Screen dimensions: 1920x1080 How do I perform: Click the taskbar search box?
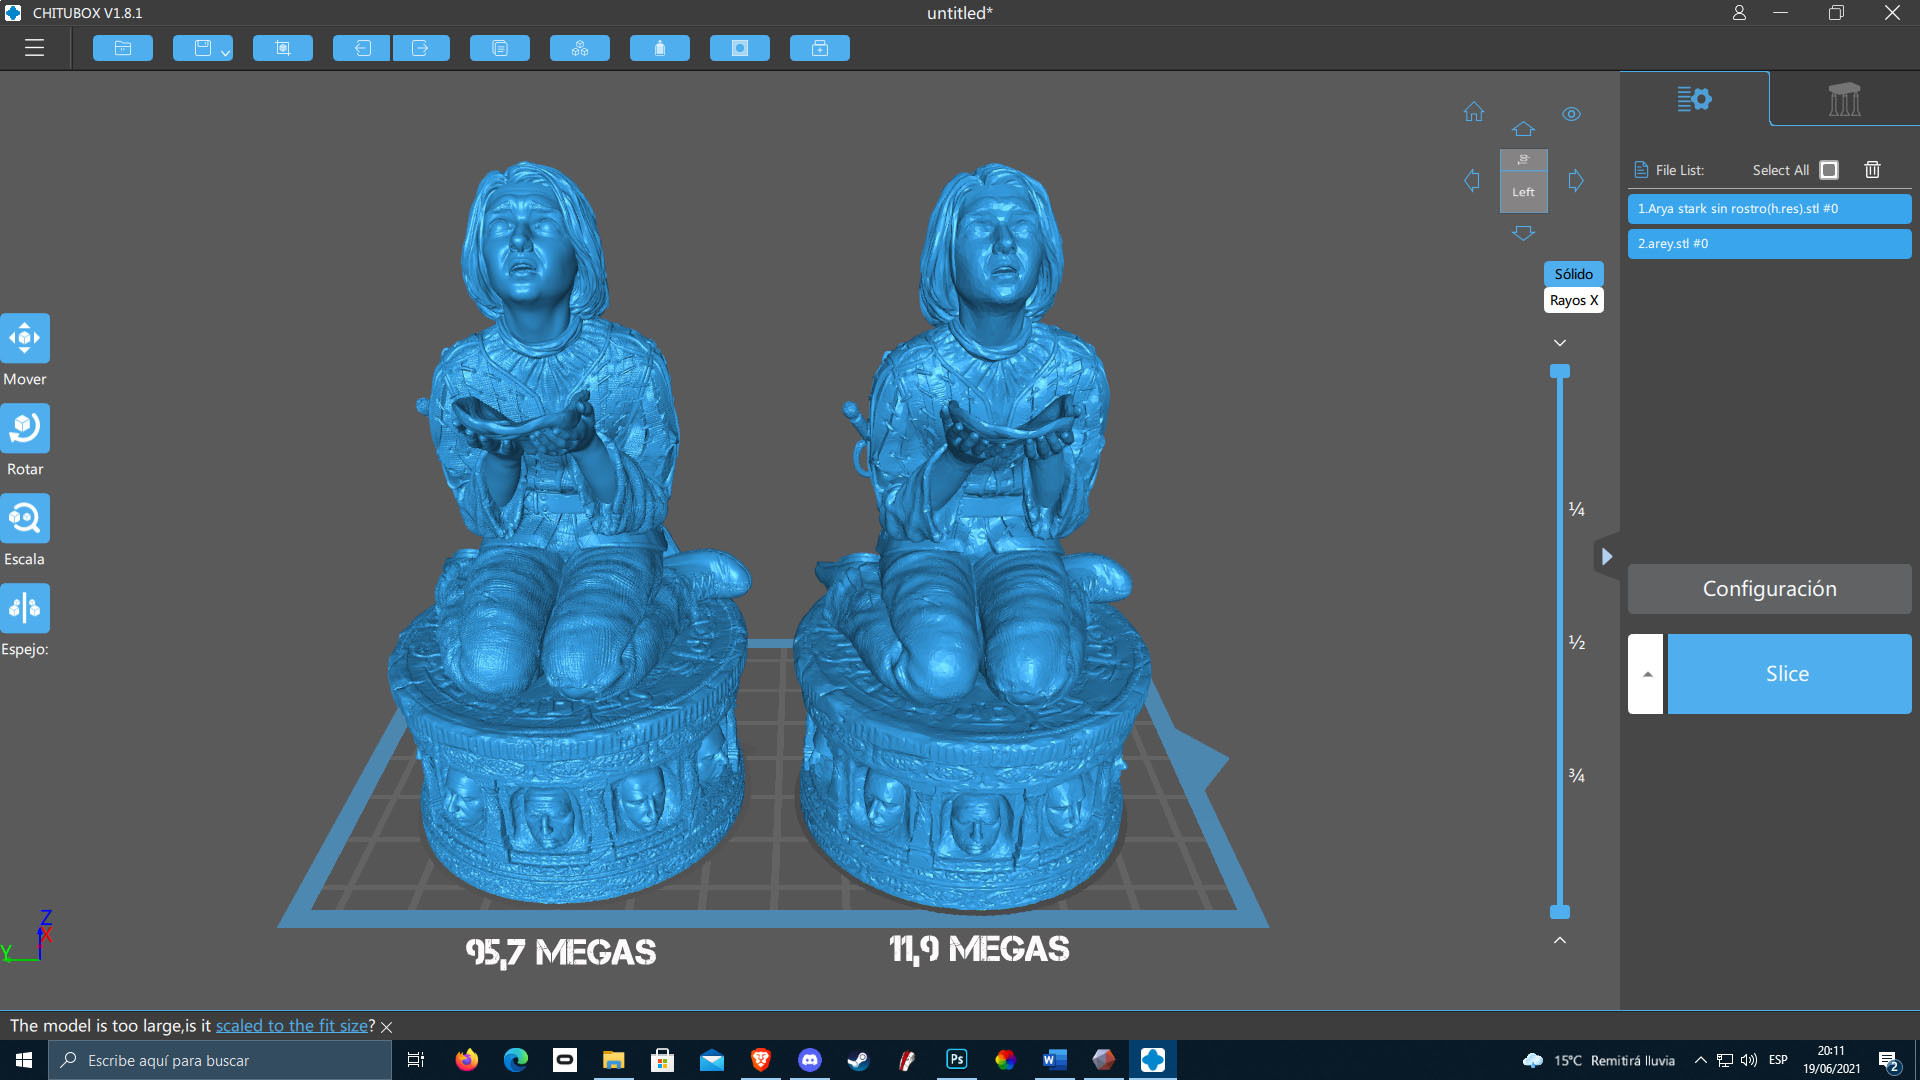220,1060
